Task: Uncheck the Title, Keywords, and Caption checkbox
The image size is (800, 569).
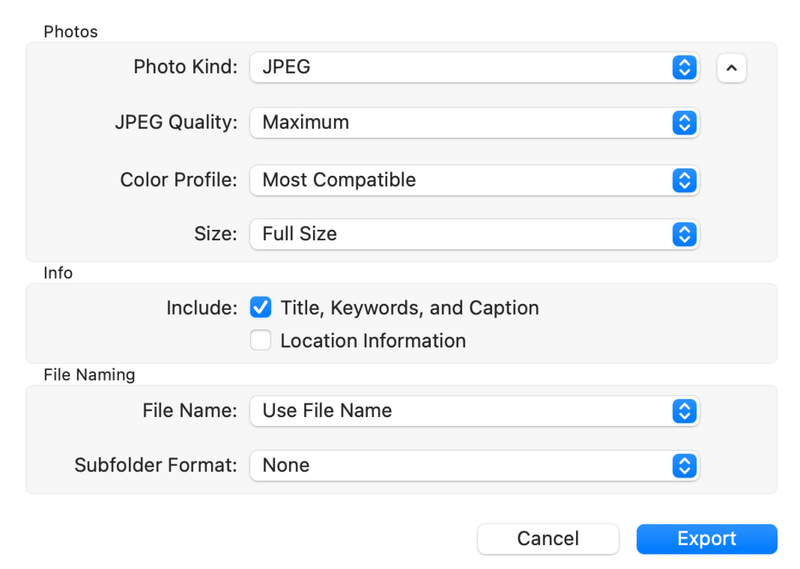Action: (261, 308)
